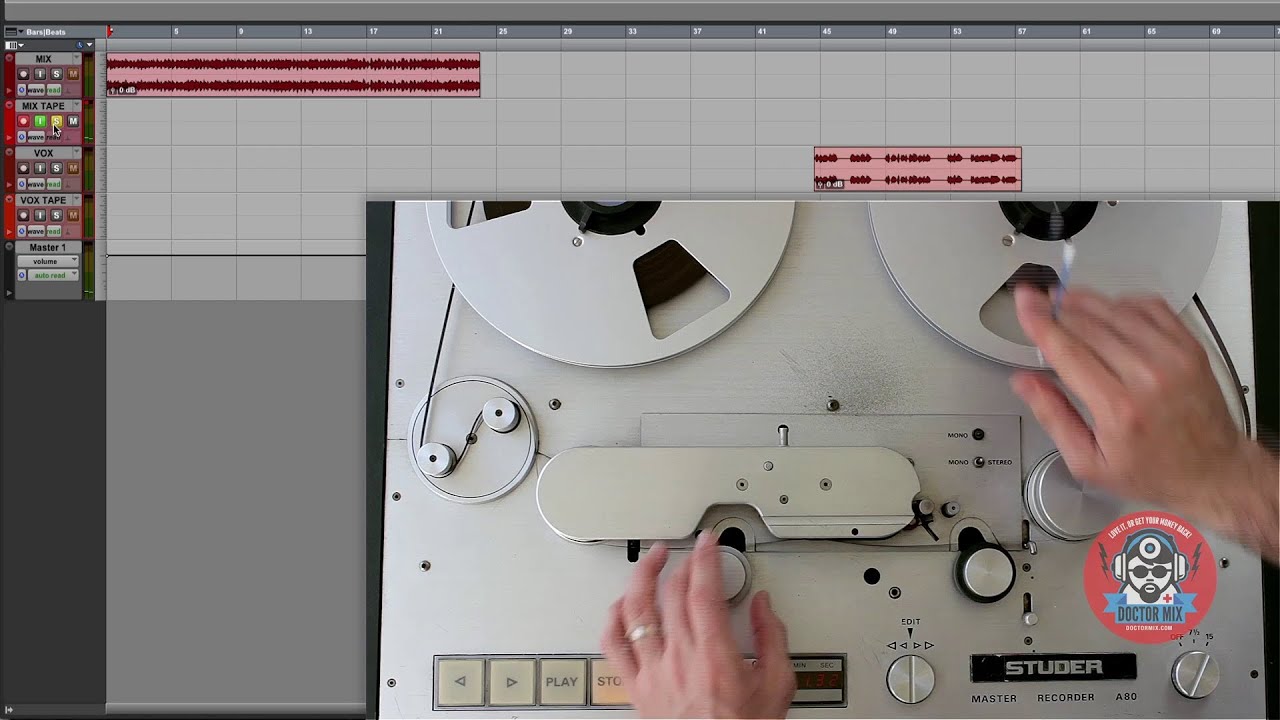This screenshot has width=1280, height=720.
Task: Click the tape speed selector knob
Action: [x=1194, y=674]
